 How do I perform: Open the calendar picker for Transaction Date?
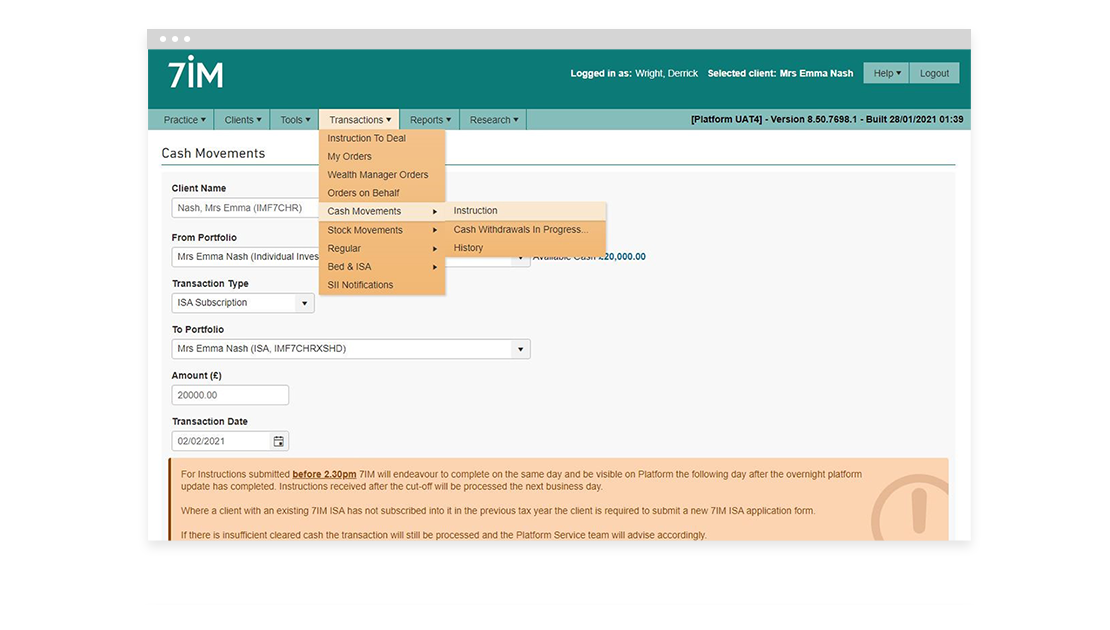tap(279, 441)
